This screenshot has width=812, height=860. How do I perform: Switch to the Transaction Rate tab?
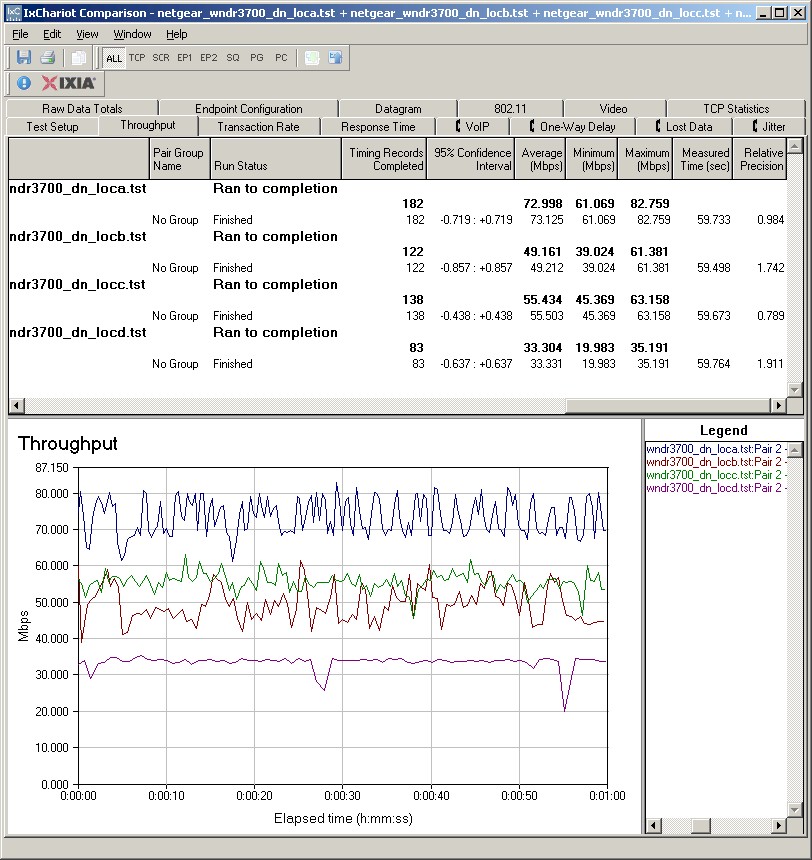coord(258,127)
